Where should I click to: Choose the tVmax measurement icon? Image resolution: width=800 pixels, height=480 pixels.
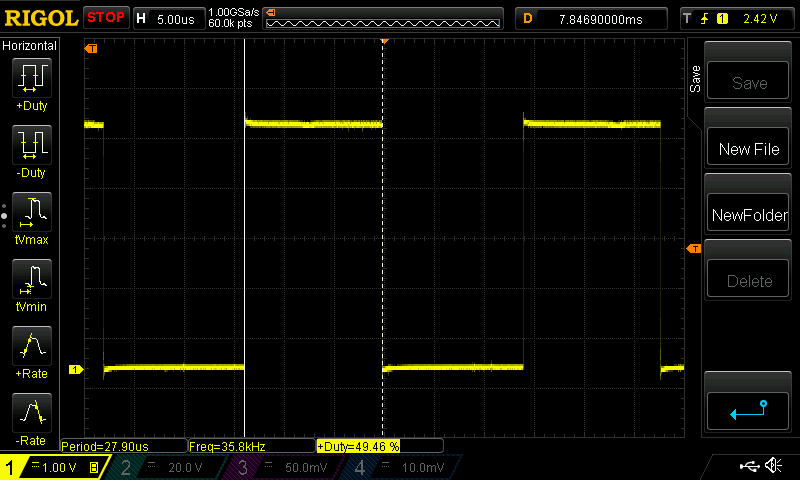pos(31,212)
